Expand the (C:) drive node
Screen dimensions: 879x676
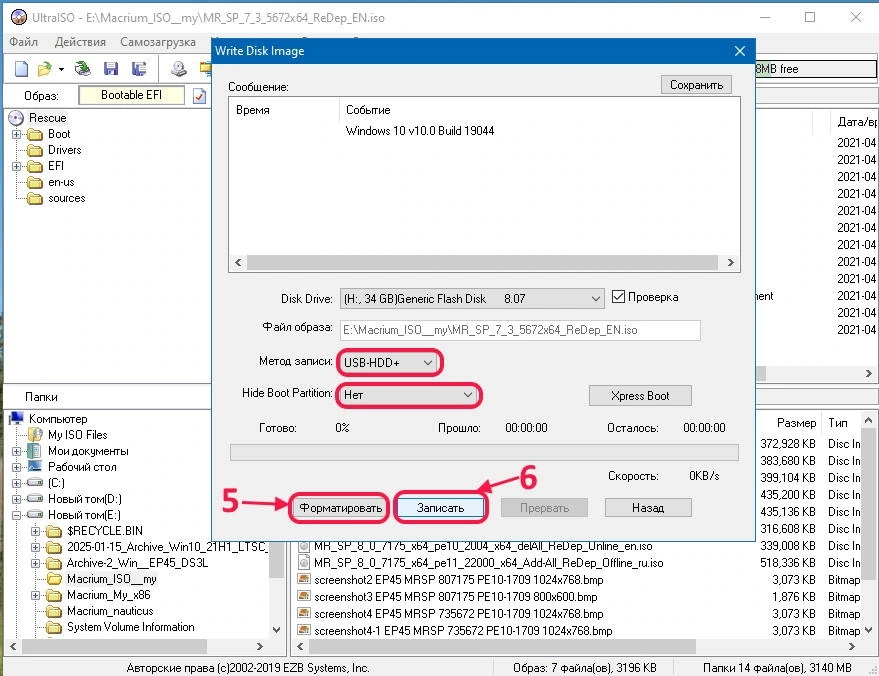coord(16,483)
